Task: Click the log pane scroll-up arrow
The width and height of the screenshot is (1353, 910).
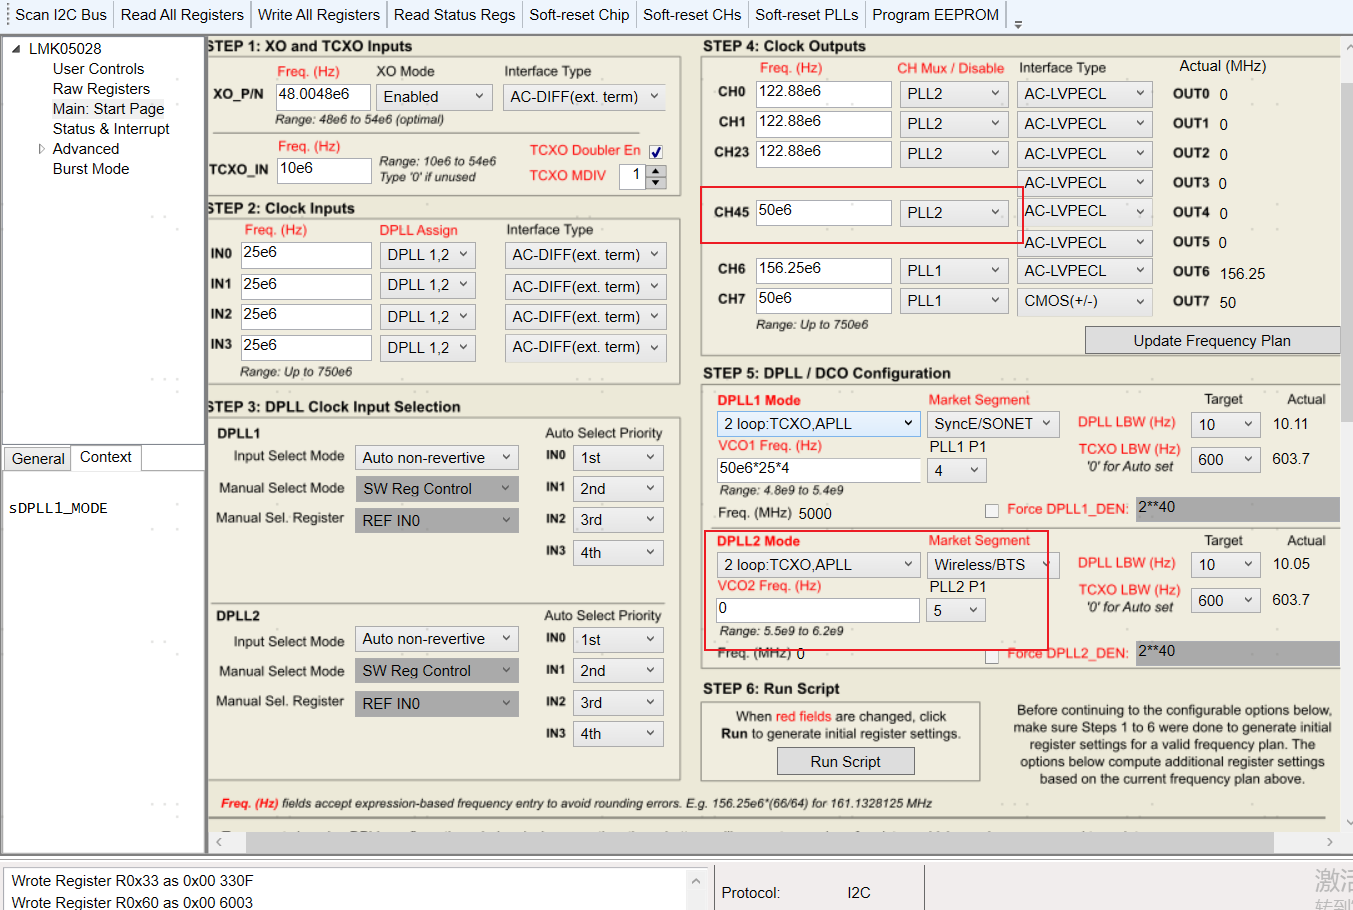Action: point(695,881)
